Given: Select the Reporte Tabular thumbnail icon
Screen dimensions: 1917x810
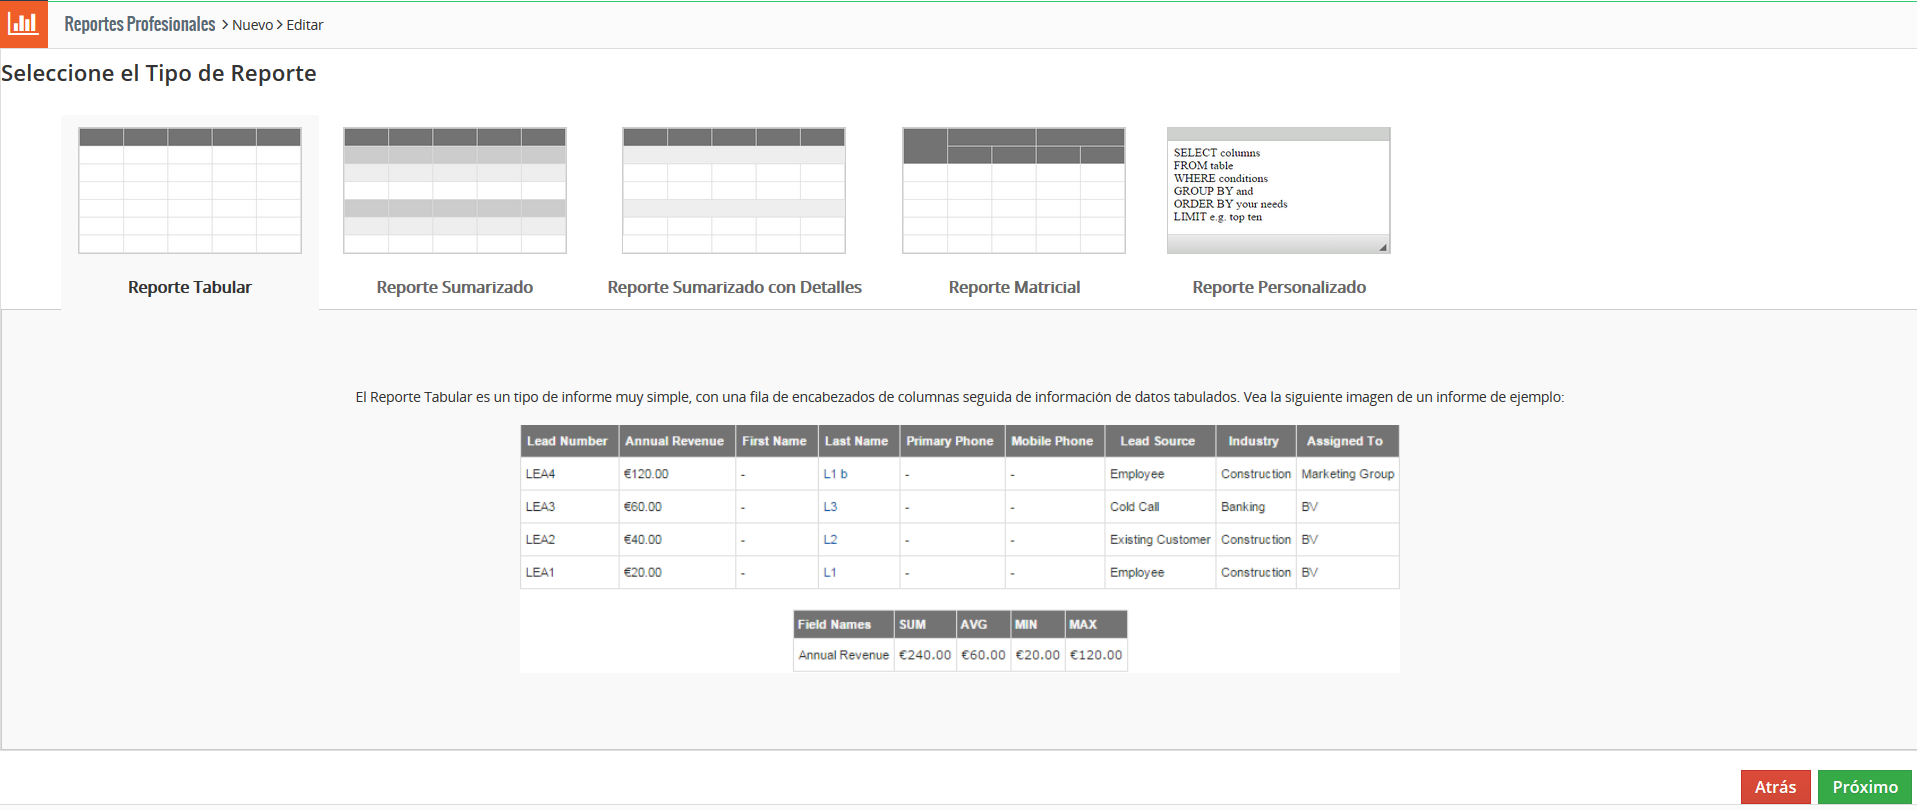Looking at the screenshot, I should (x=190, y=190).
